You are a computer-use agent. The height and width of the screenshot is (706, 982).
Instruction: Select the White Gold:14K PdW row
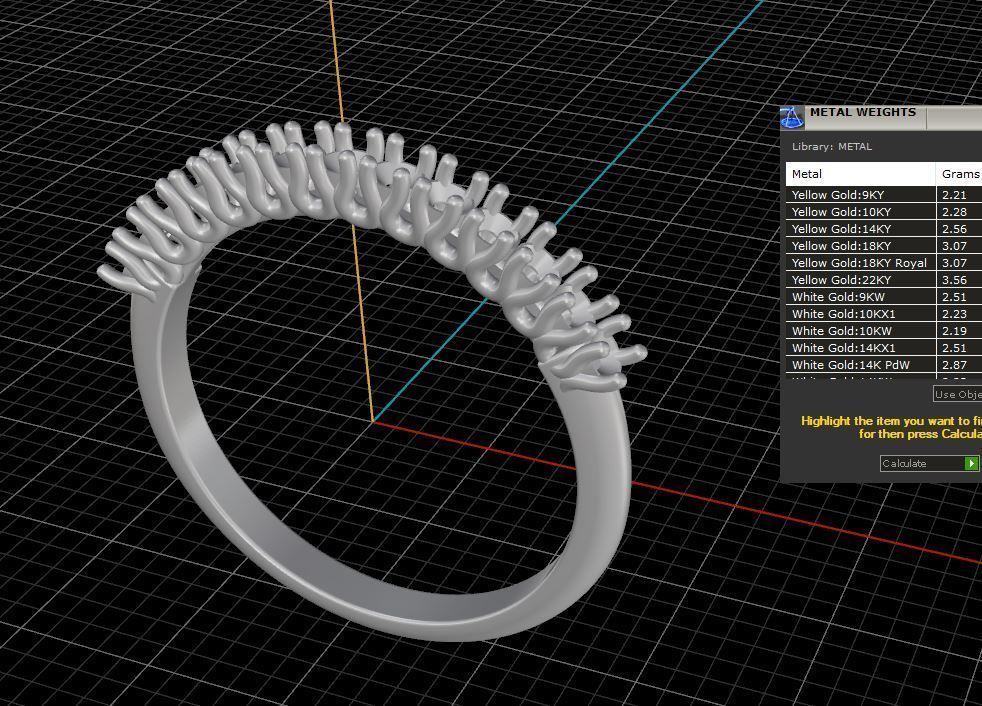pyautogui.click(x=884, y=364)
